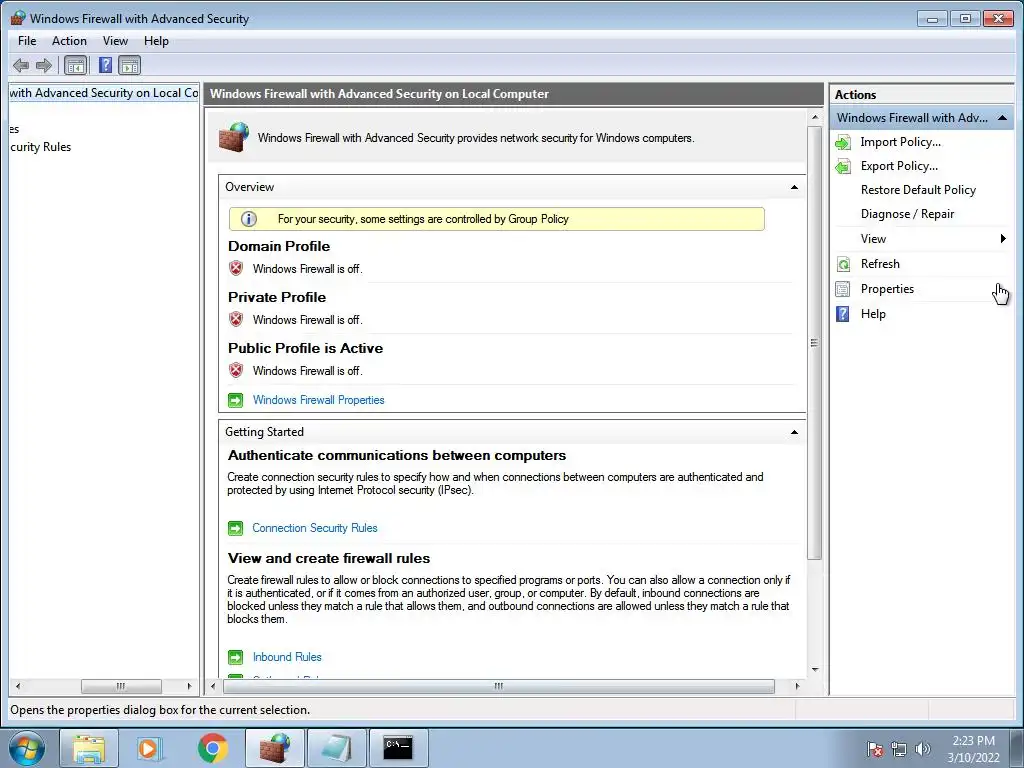Click Refresh in the Actions pane
This screenshot has width=1024, height=768.
pyautogui.click(x=880, y=264)
